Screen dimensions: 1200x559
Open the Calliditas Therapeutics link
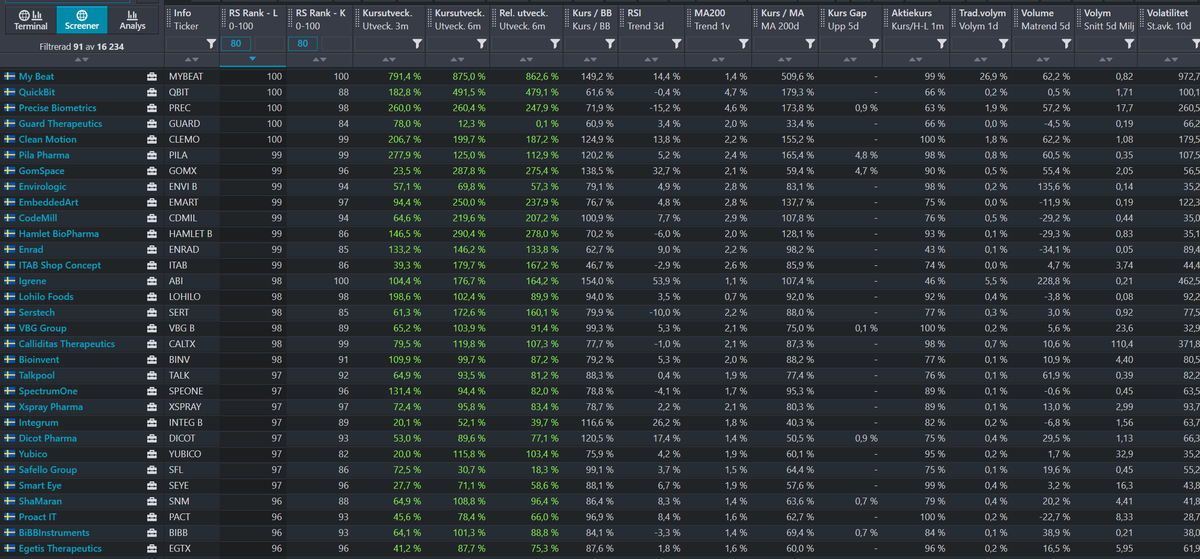coord(67,344)
